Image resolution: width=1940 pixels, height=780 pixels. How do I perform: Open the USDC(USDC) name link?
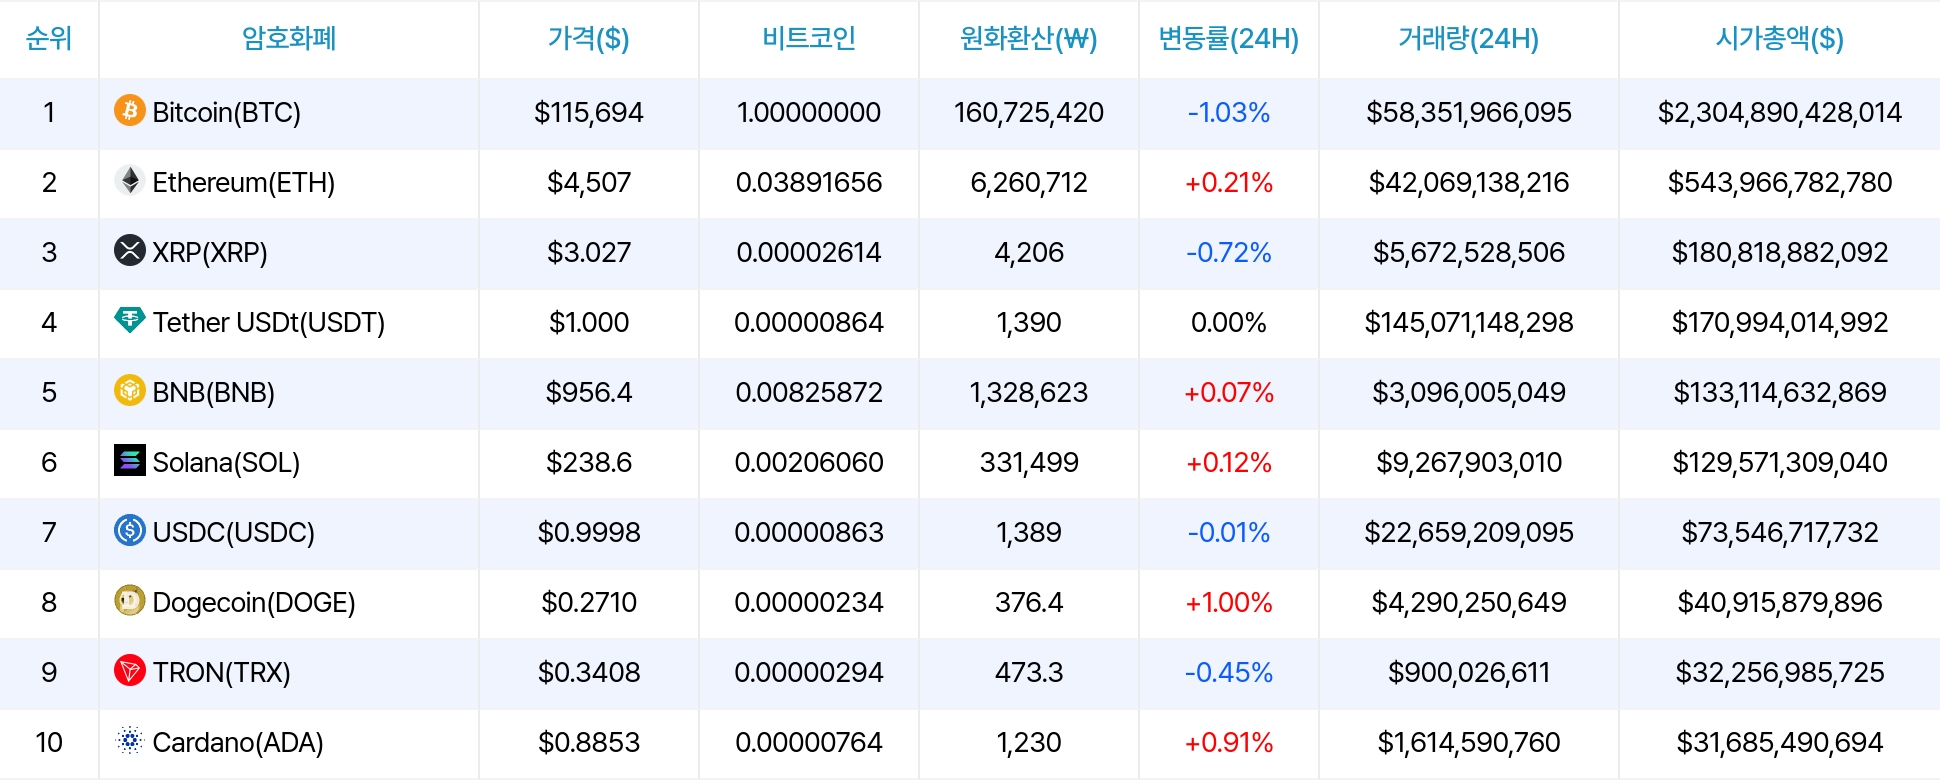tap(234, 532)
